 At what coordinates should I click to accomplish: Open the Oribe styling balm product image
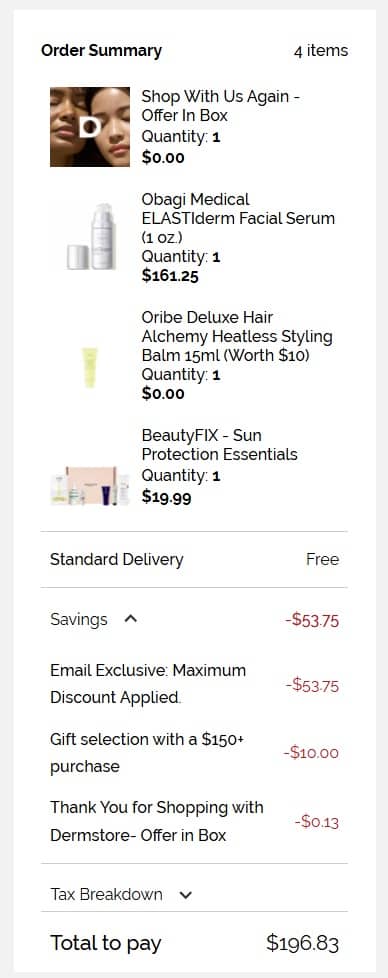point(90,367)
